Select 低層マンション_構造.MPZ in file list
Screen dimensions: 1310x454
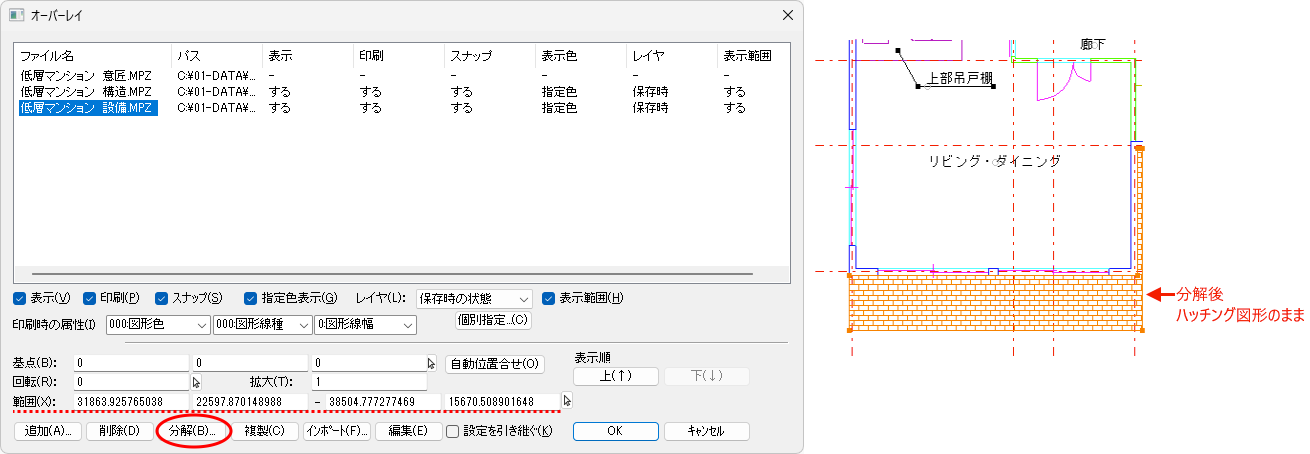(86, 92)
